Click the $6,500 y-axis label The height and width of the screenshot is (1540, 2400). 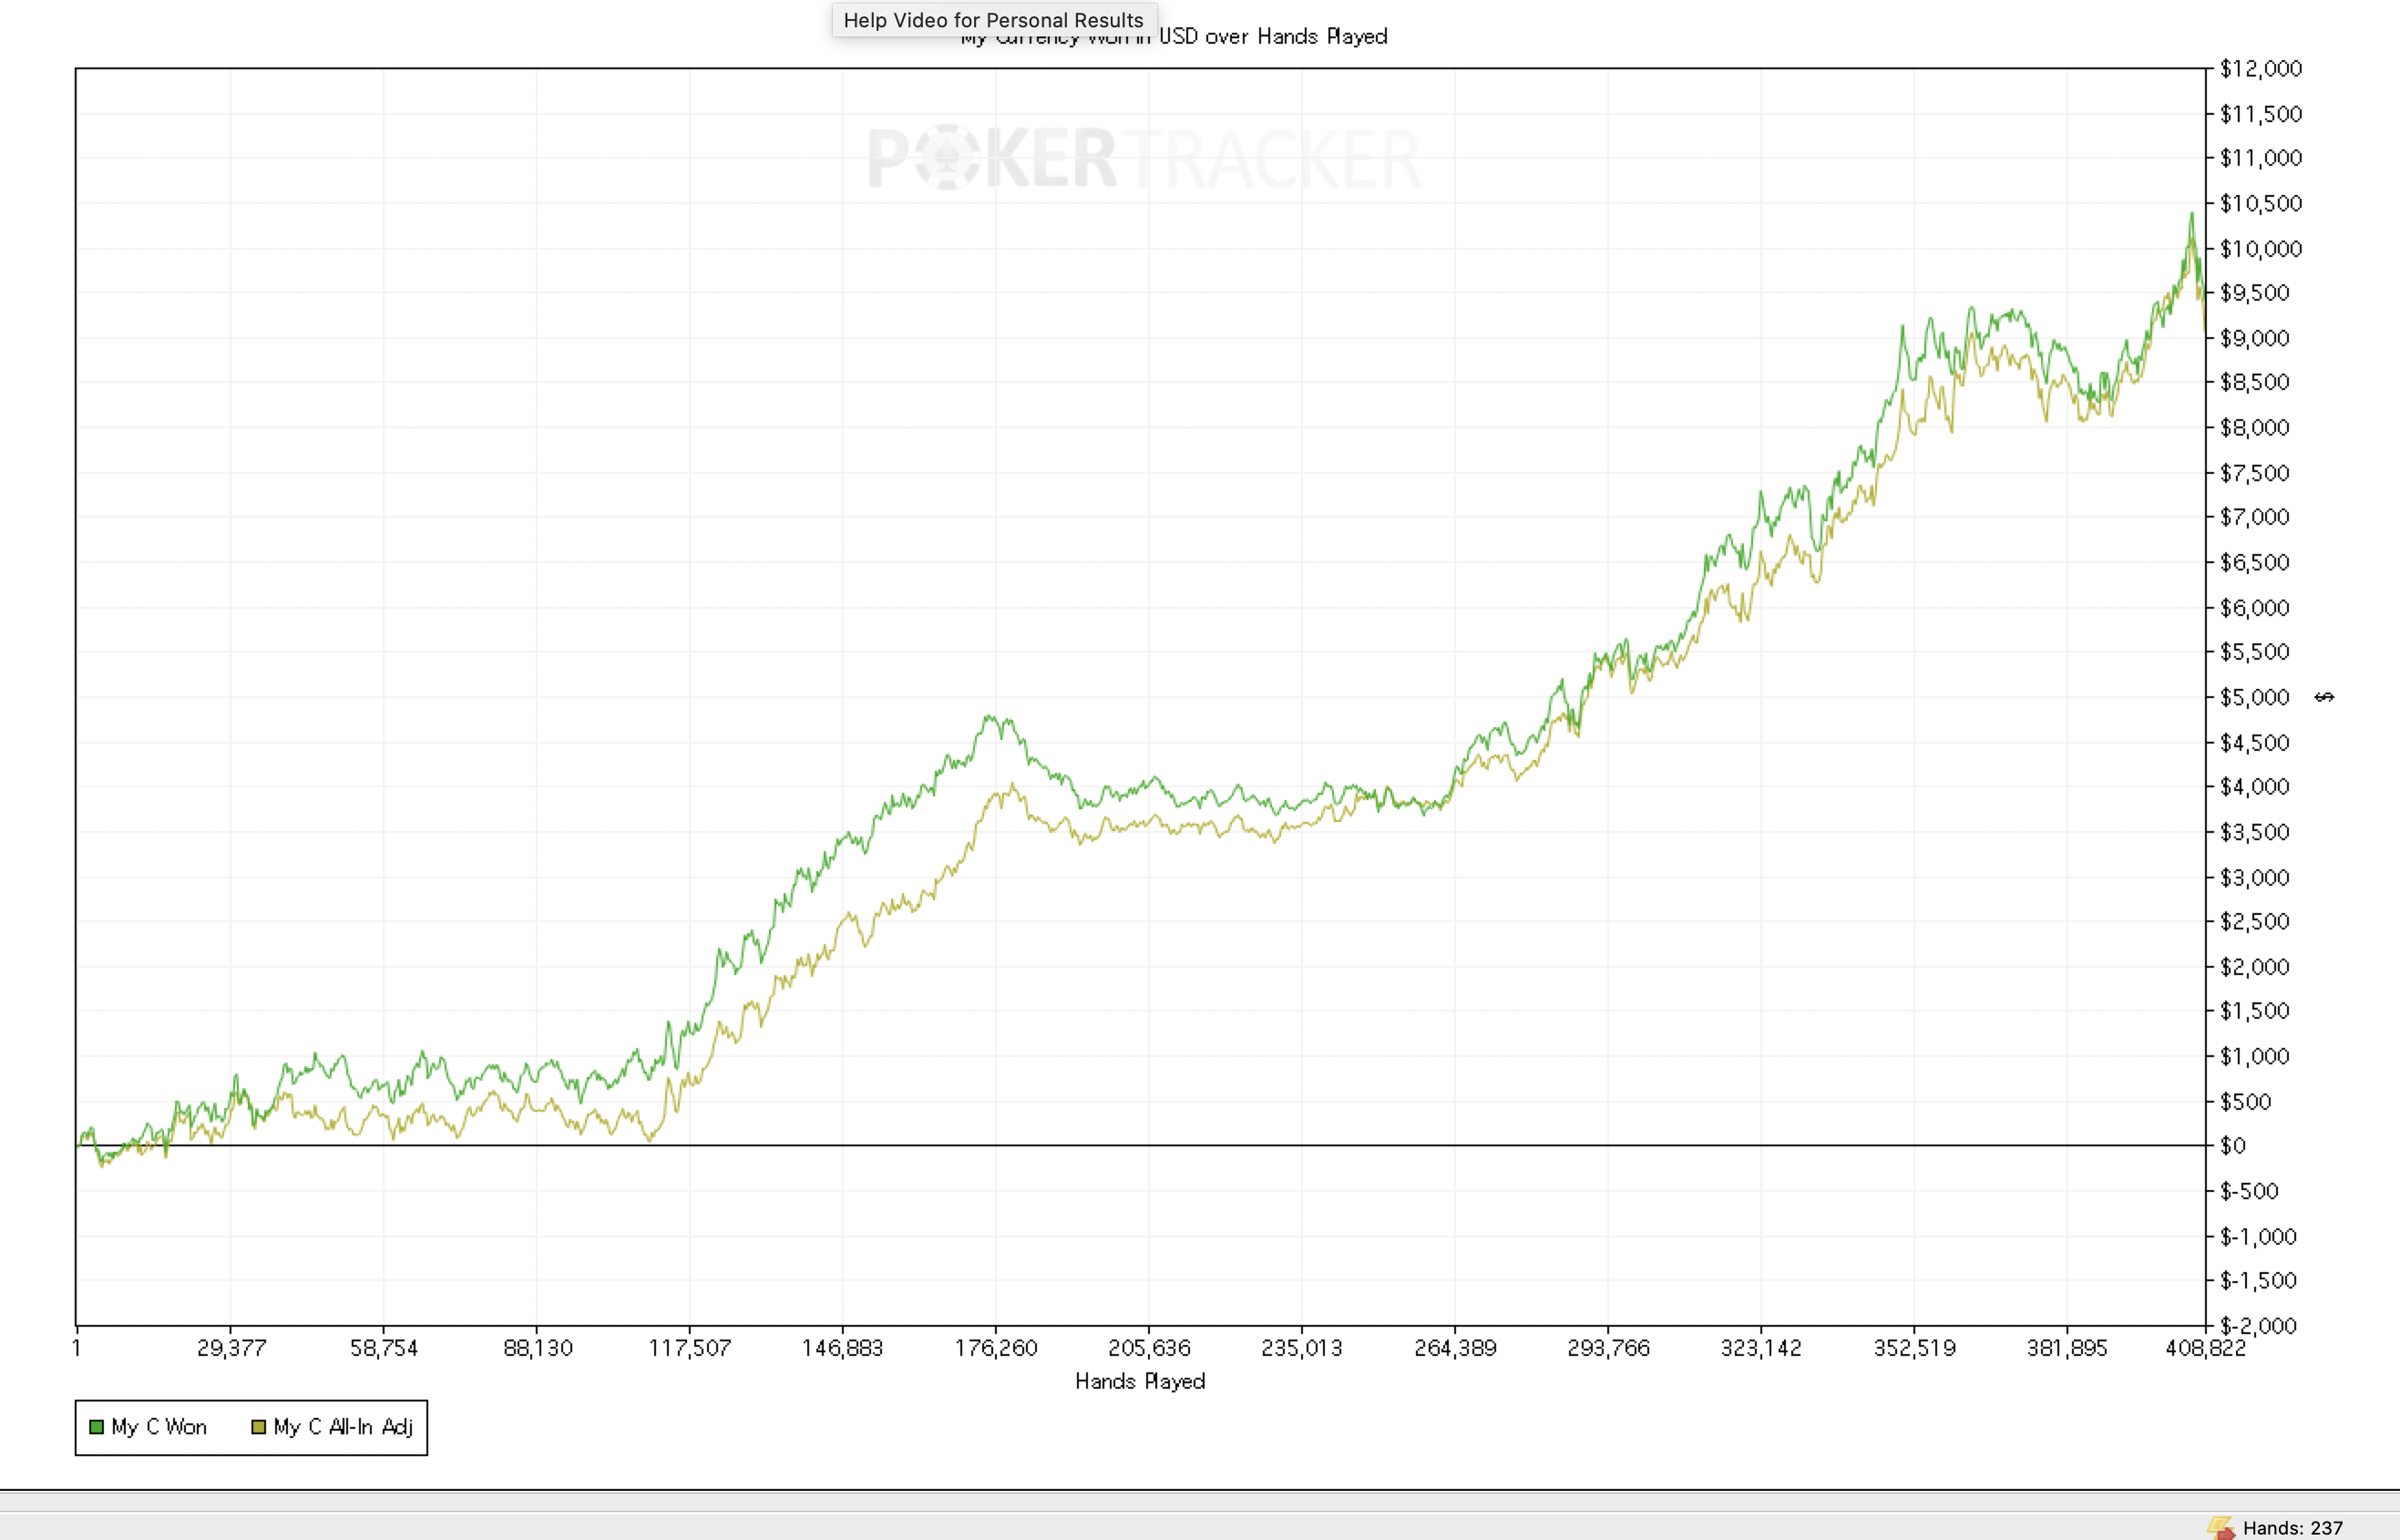coord(2255,562)
